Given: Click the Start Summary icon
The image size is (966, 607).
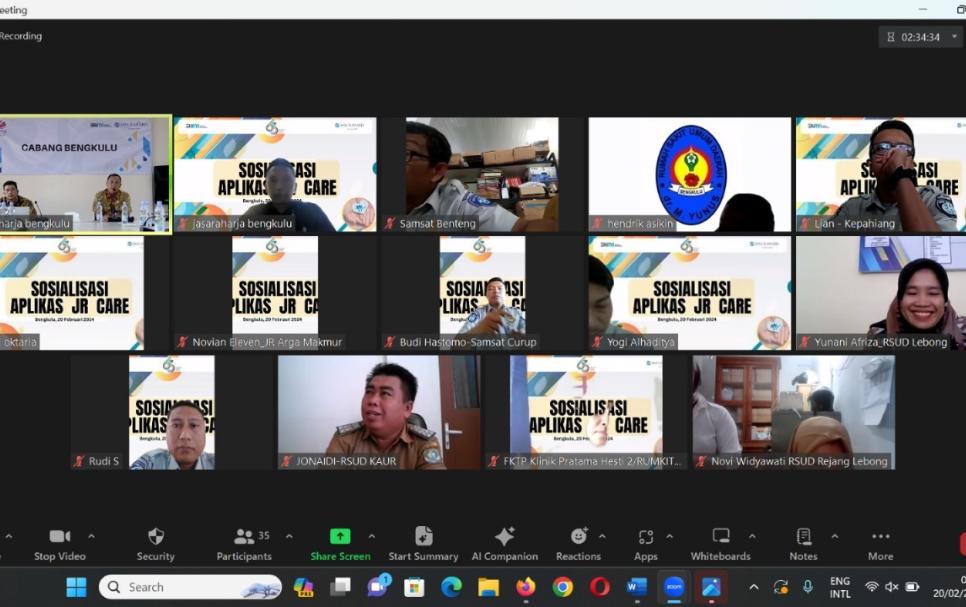Looking at the screenshot, I should point(423,536).
